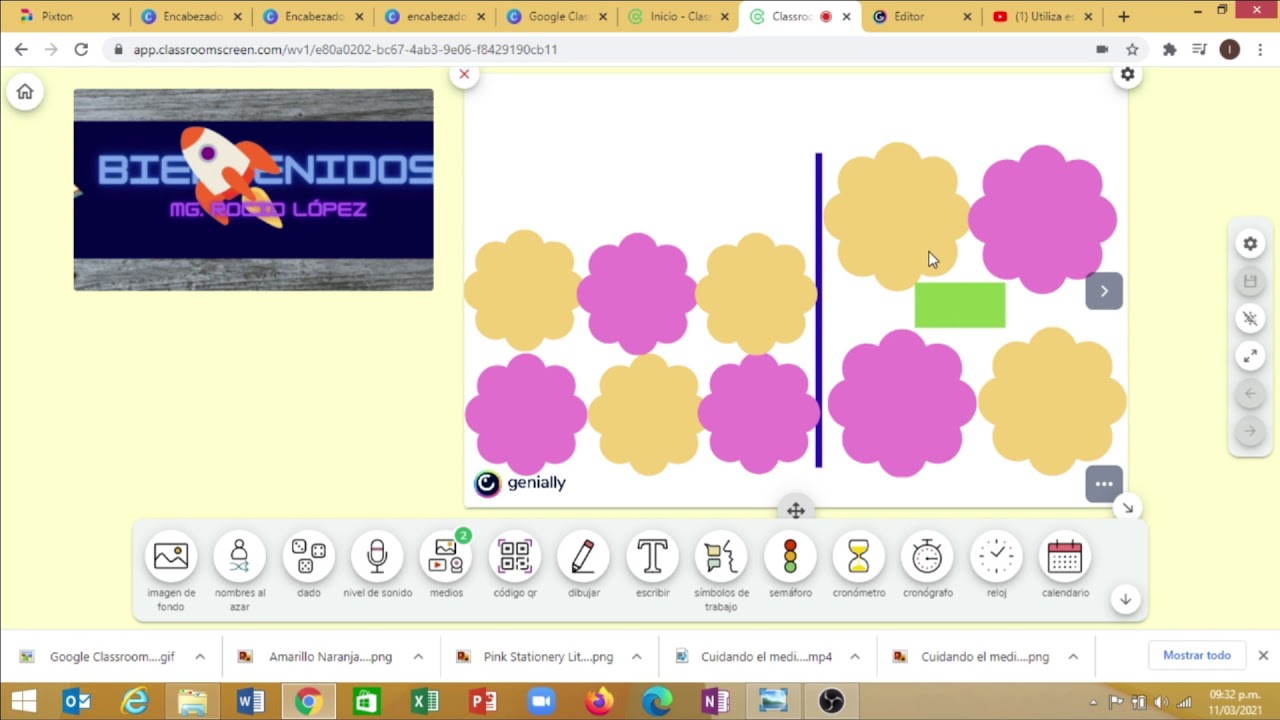Launch the dado dice widget
Image resolution: width=1280 pixels, height=720 pixels.
(308, 556)
